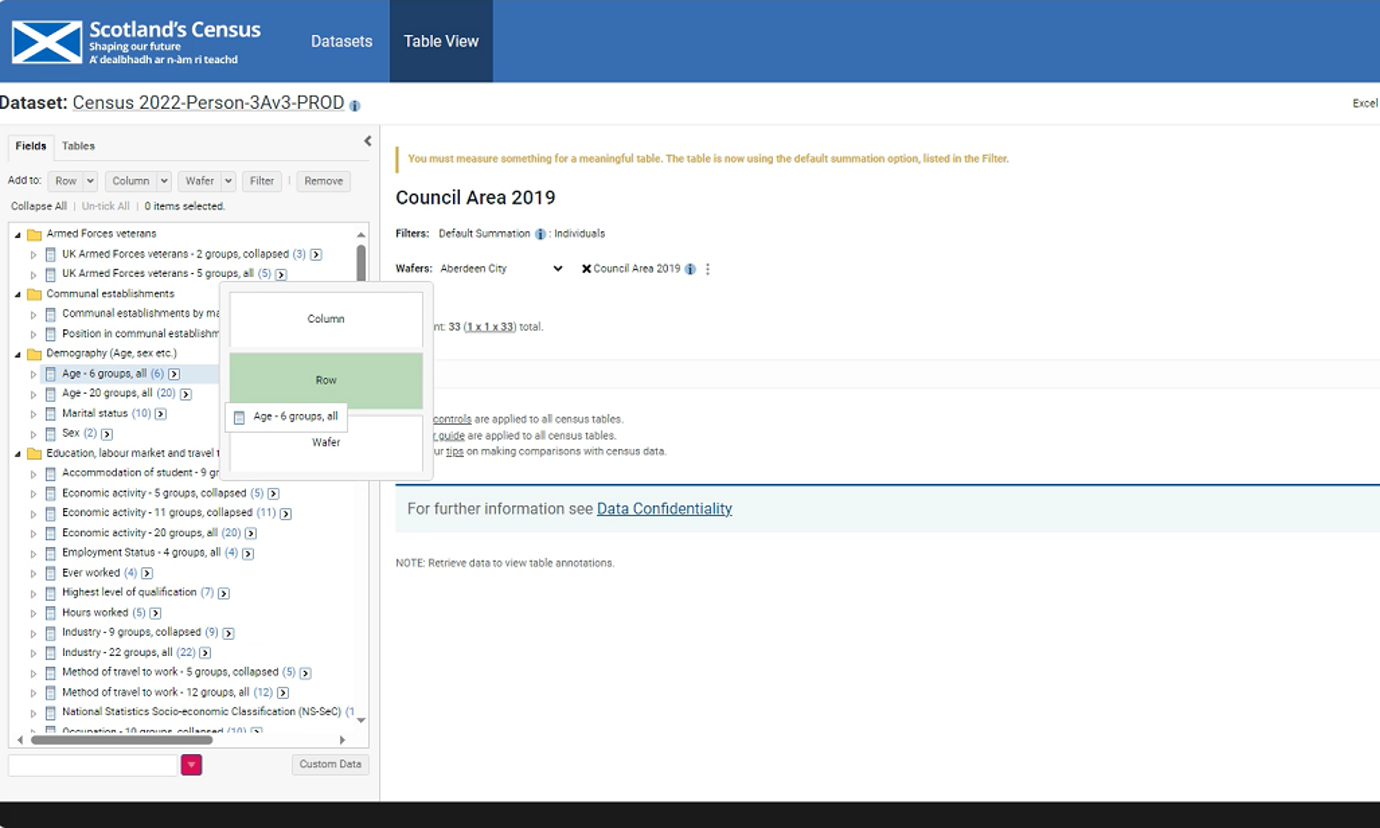Open the Datasets menu item
1380x828 pixels.
tap(341, 41)
